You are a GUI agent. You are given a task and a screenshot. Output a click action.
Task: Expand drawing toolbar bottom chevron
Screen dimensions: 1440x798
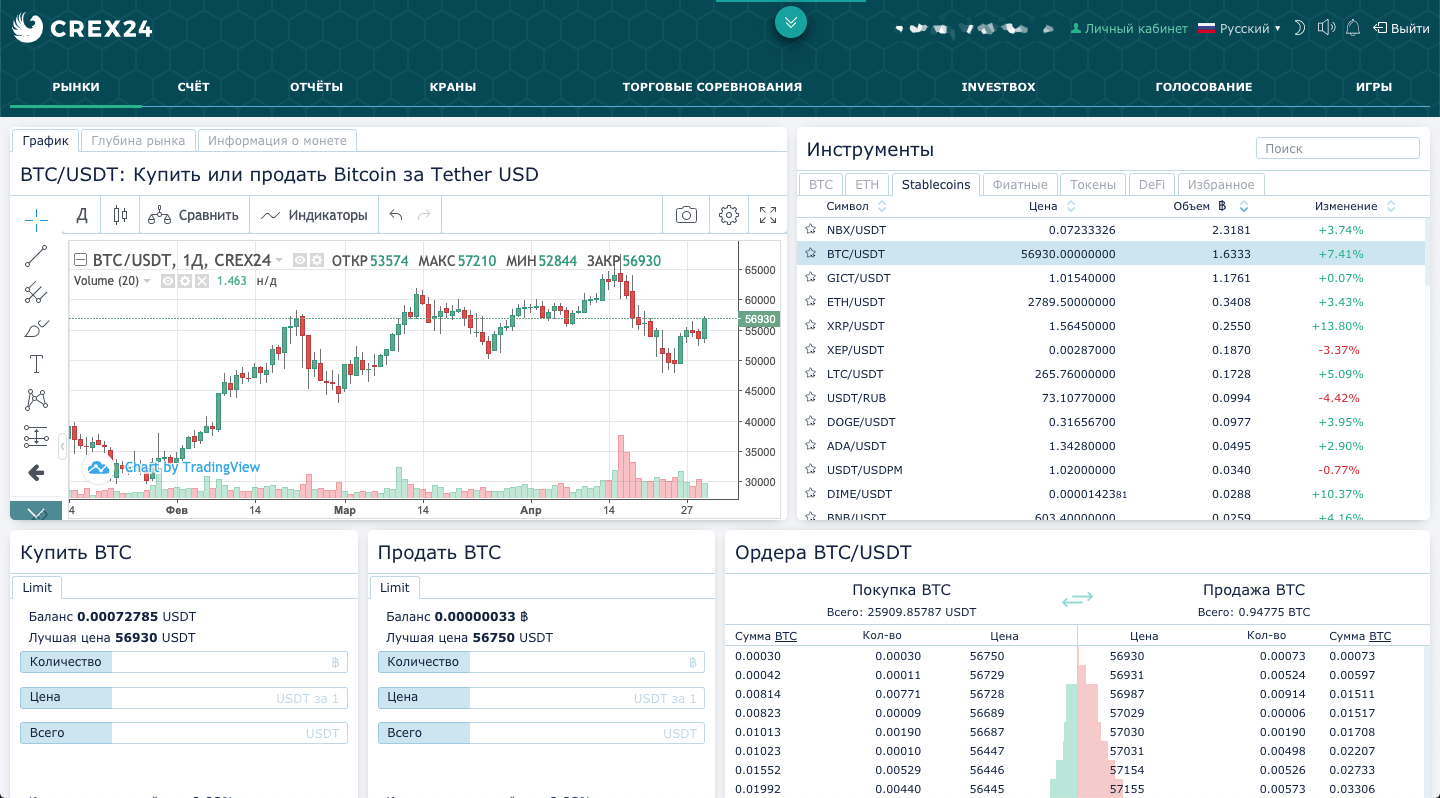click(36, 511)
